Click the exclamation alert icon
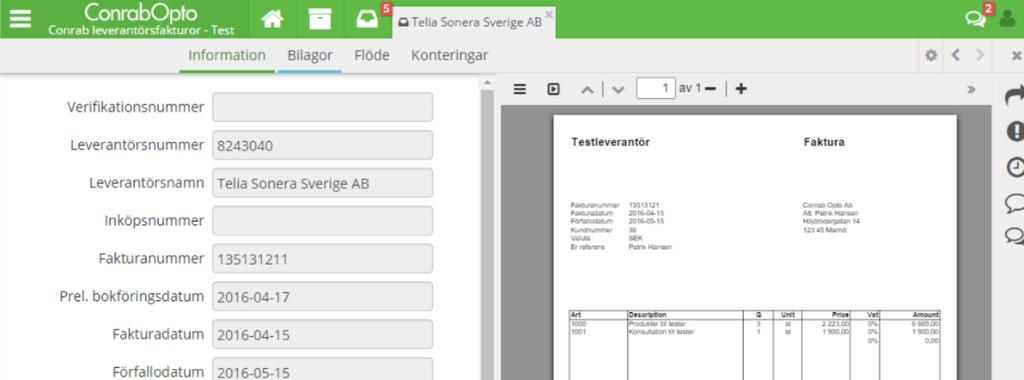Image resolution: width=1024 pixels, height=380 pixels. (x=1015, y=131)
